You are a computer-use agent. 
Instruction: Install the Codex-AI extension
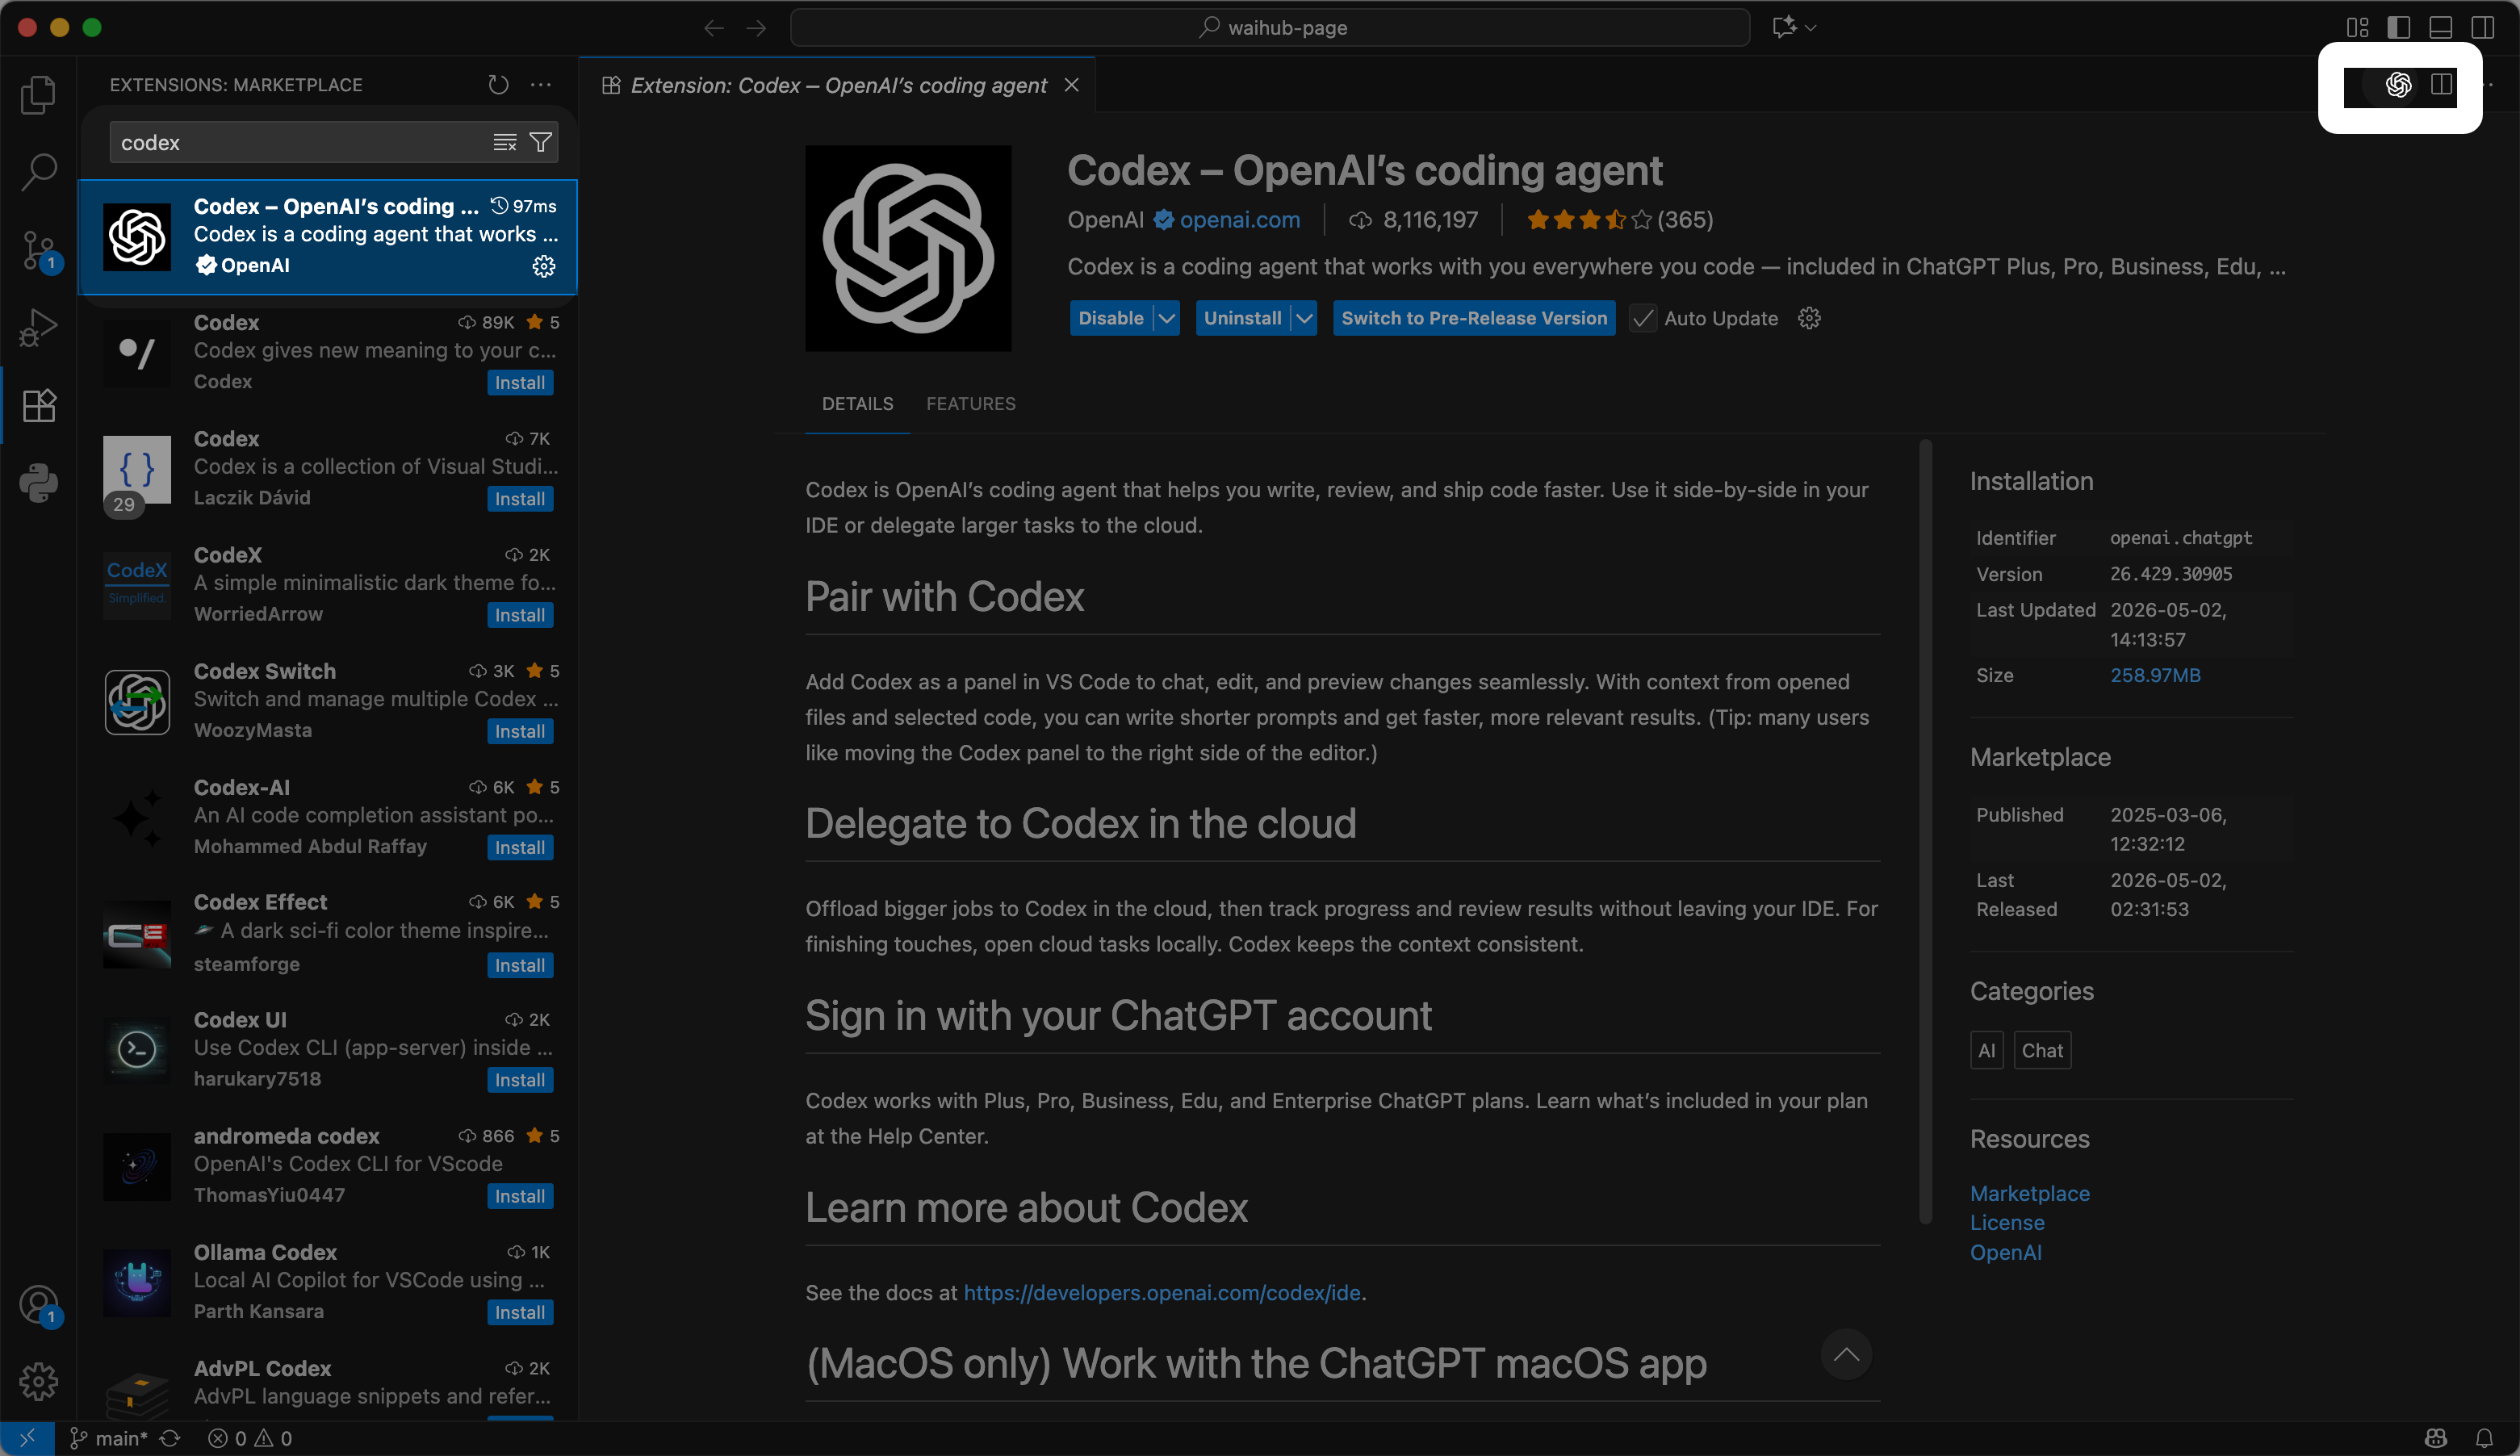pos(520,847)
